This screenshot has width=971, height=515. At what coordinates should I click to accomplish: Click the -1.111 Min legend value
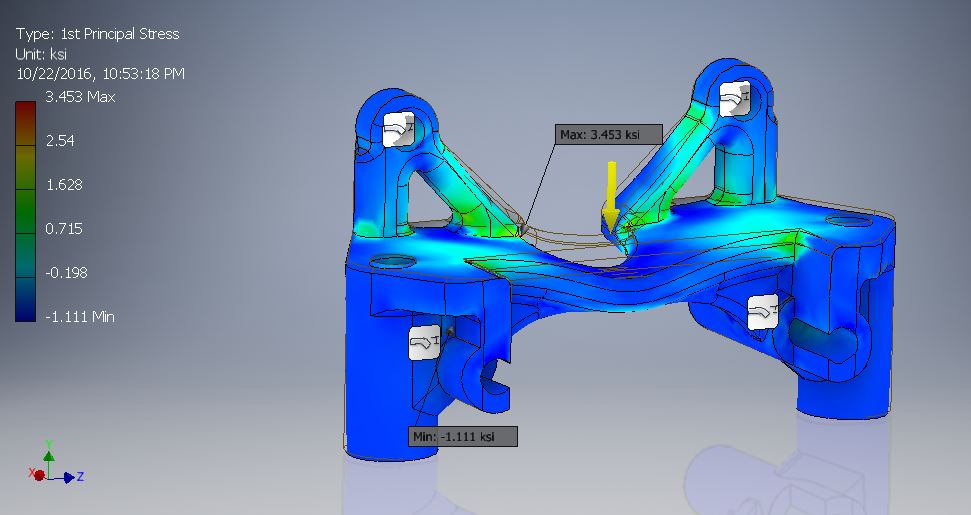click(80, 316)
